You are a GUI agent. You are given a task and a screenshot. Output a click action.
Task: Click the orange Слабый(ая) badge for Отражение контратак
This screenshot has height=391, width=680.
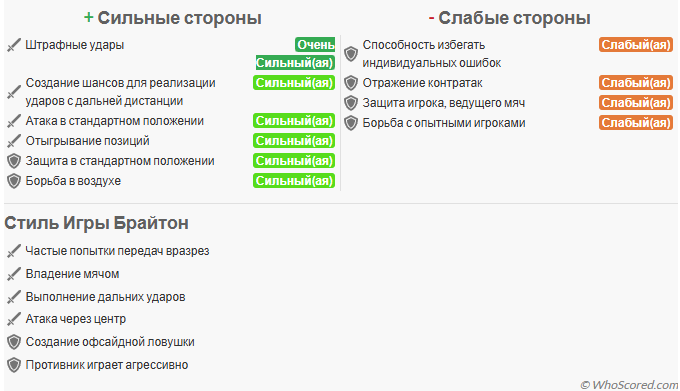tap(636, 83)
